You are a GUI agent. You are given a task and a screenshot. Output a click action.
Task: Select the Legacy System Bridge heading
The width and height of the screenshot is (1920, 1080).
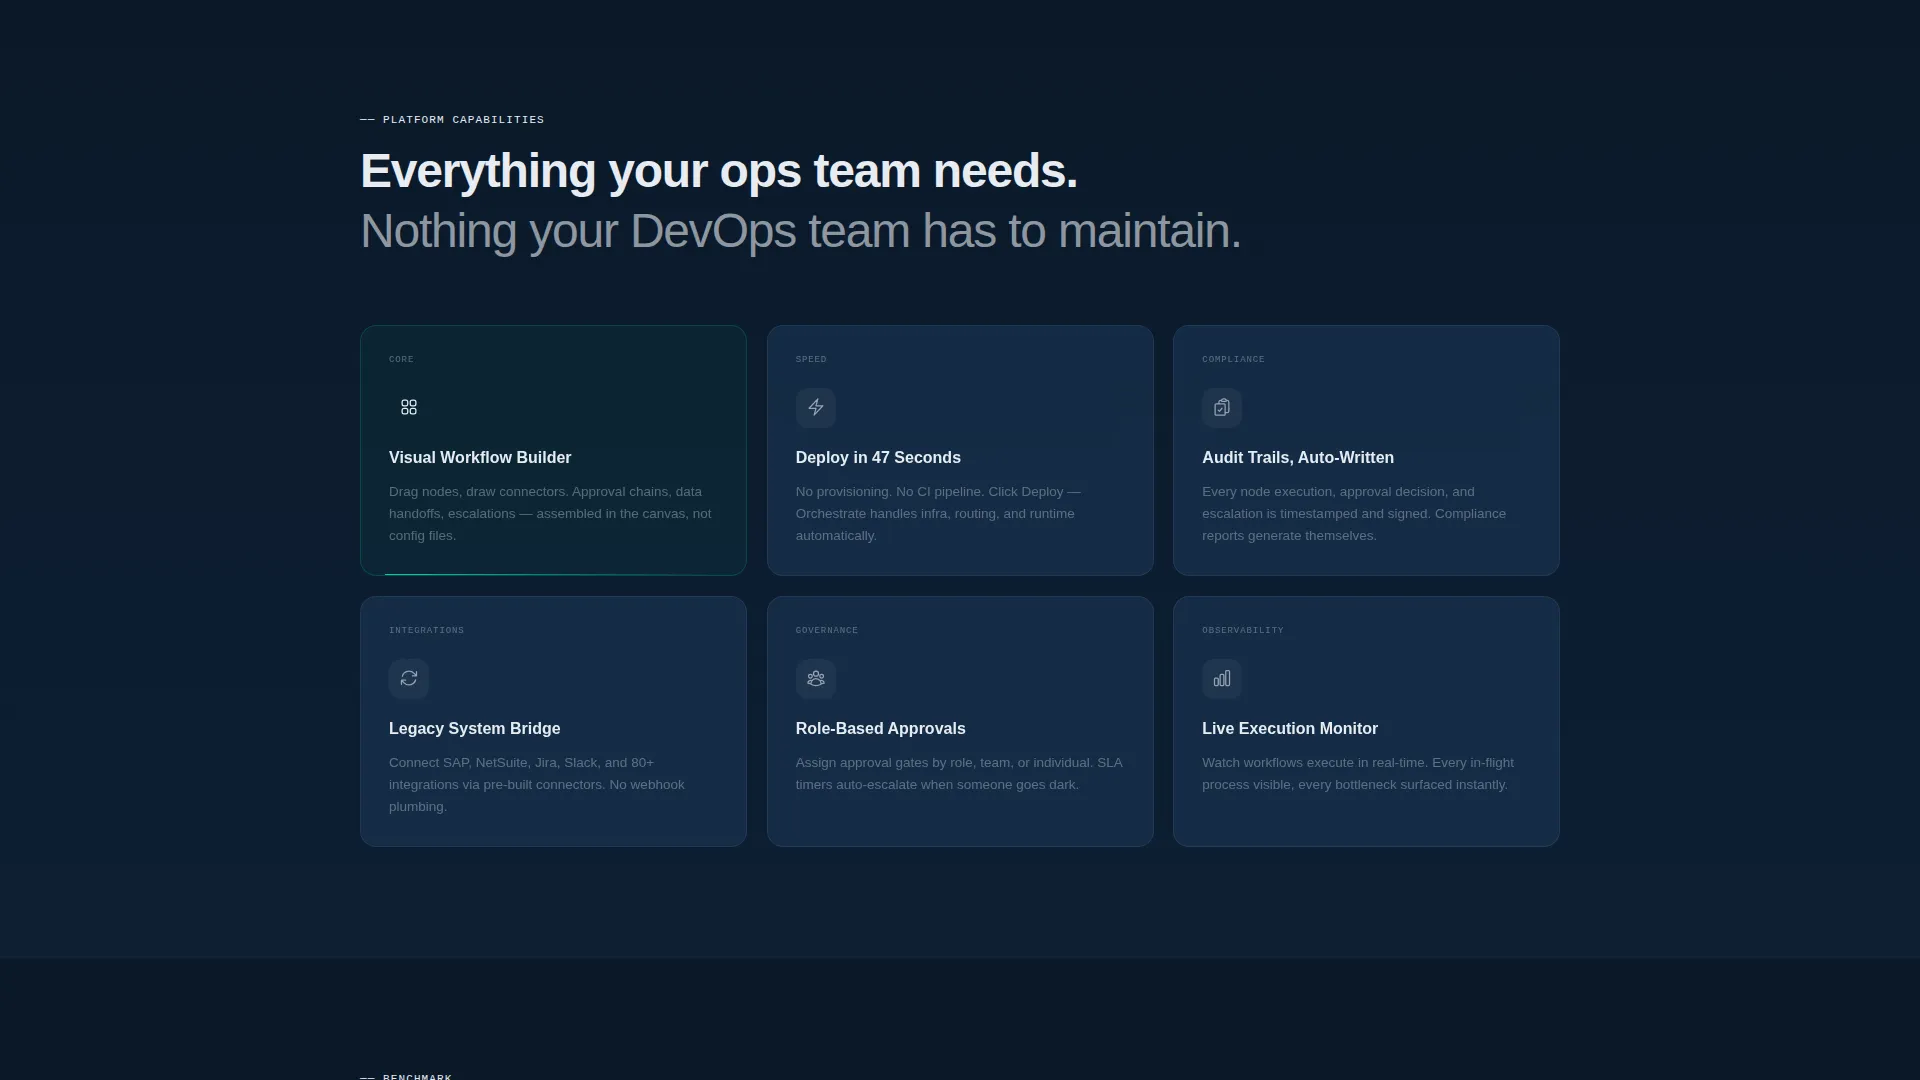point(475,728)
